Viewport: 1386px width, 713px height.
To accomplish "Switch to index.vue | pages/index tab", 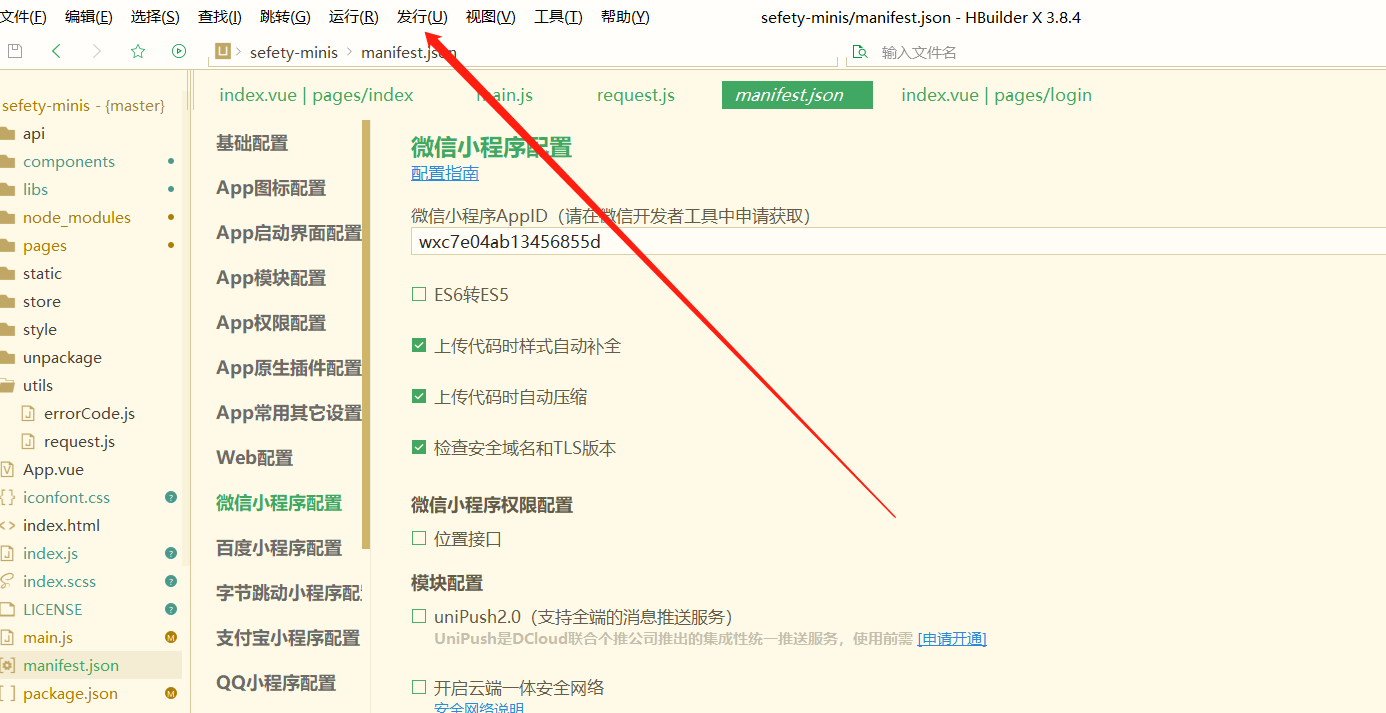I will click(x=316, y=95).
